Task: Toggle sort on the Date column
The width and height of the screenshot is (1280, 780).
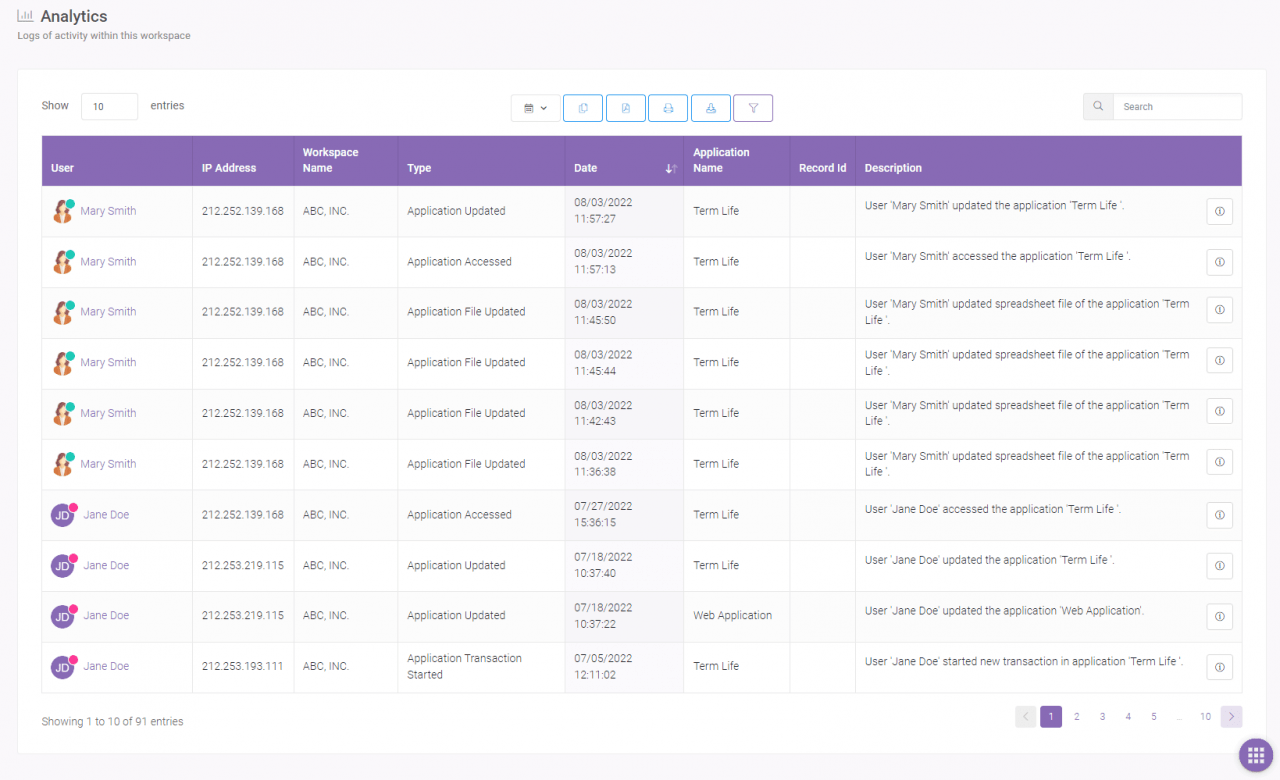Action: coord(670,168)
